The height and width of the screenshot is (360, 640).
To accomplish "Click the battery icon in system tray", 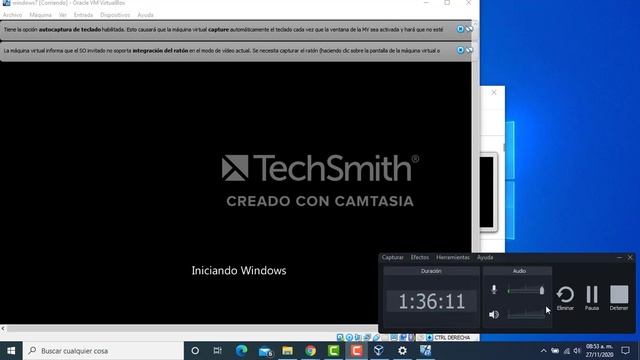I will 555,351.
